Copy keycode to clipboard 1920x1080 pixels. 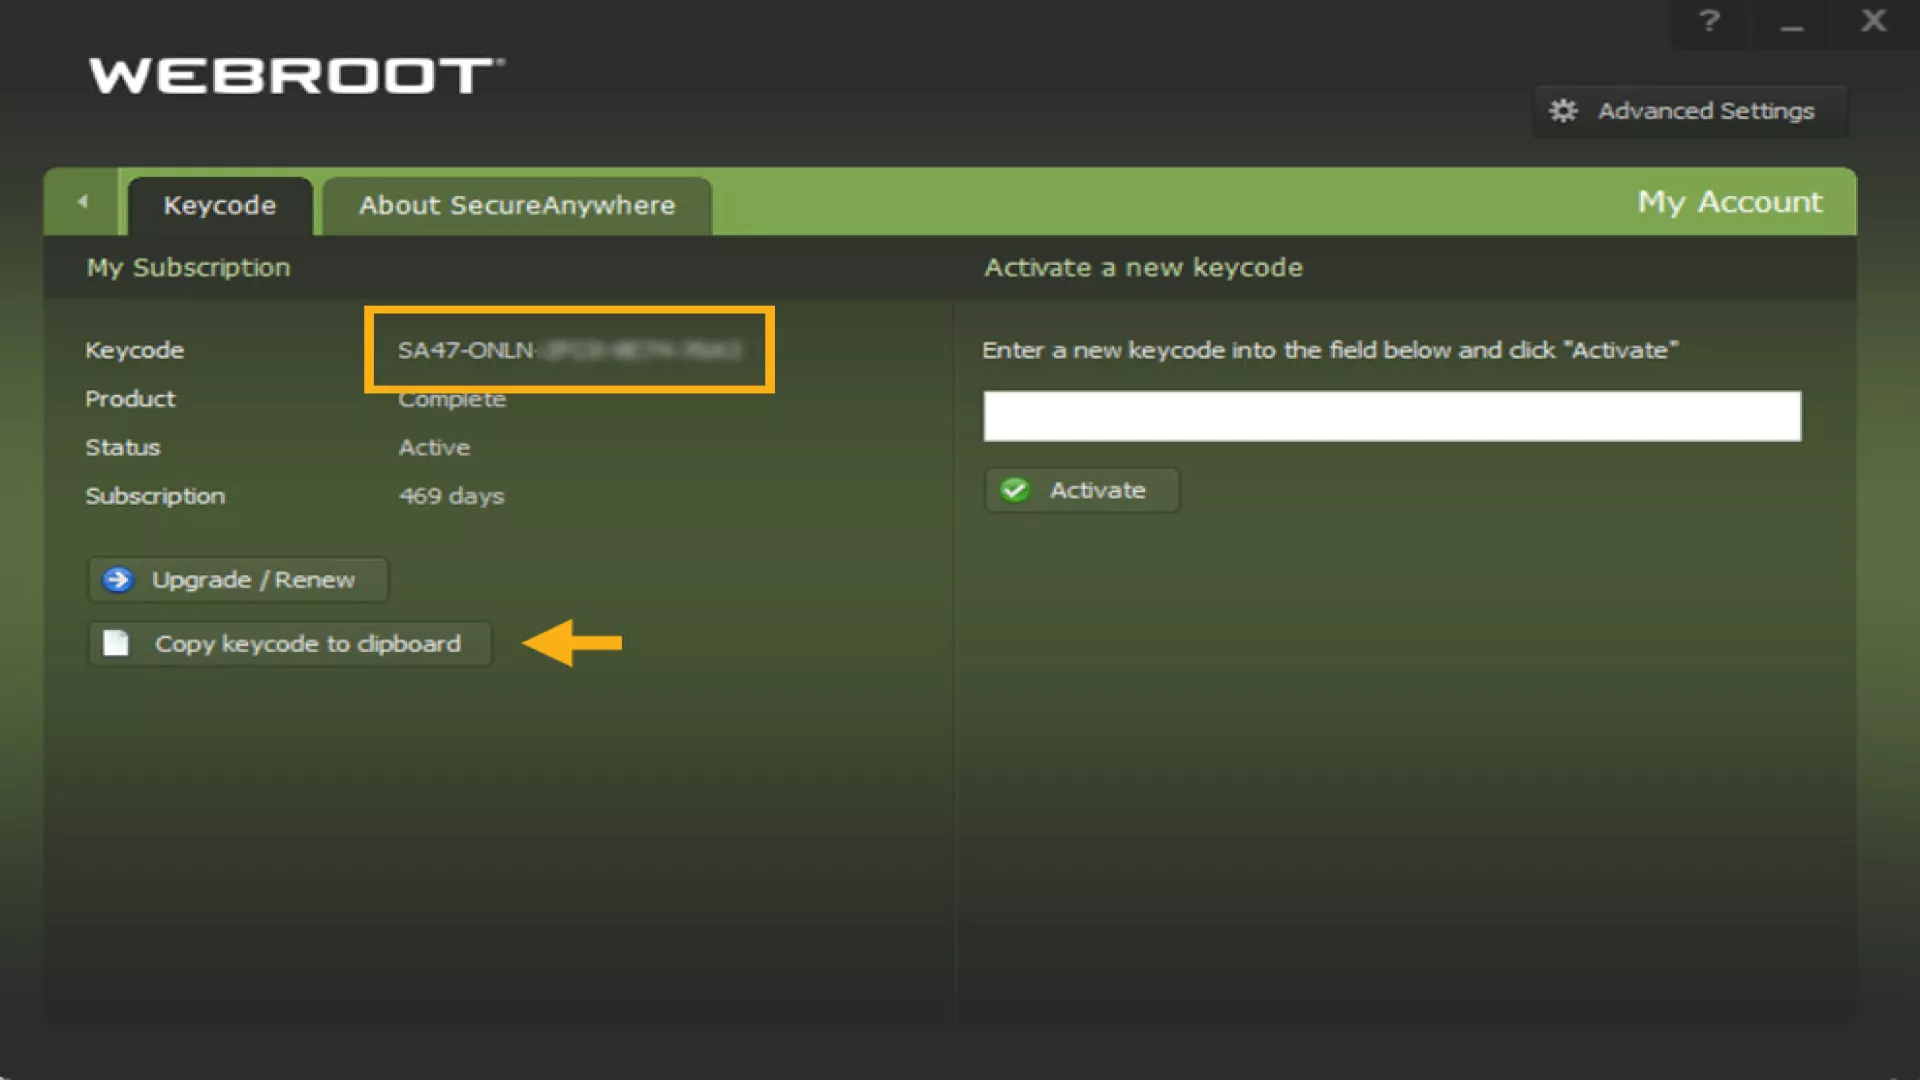click(x=290, y=644)
